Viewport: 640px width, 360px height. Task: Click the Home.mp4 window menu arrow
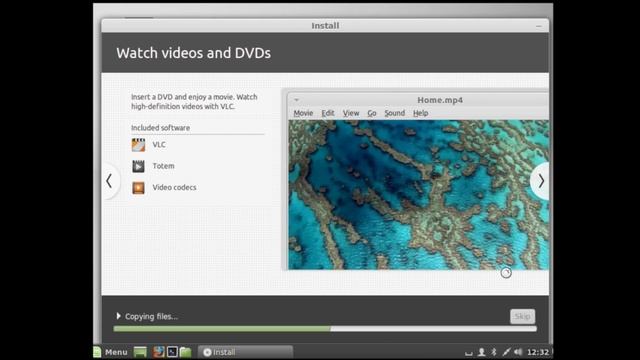(x=297, y=100)
